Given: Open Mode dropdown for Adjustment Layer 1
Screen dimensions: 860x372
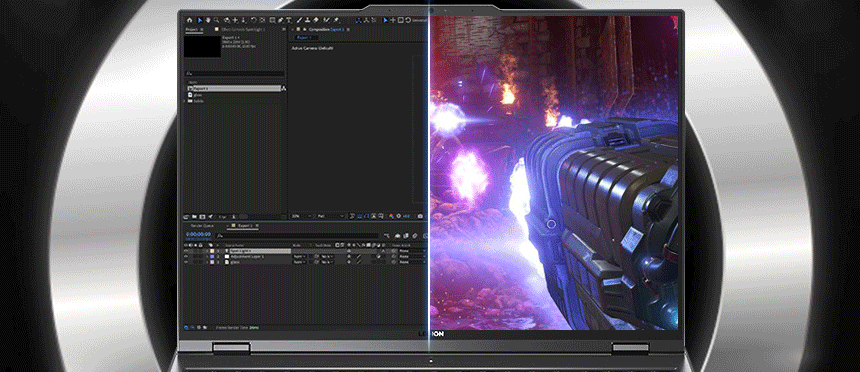Looking at the screenshot, I should tap(299, 256).
